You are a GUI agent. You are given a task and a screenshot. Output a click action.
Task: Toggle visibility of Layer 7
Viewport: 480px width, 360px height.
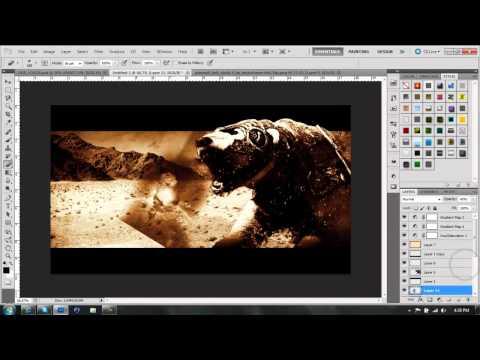tap(404, 245)
